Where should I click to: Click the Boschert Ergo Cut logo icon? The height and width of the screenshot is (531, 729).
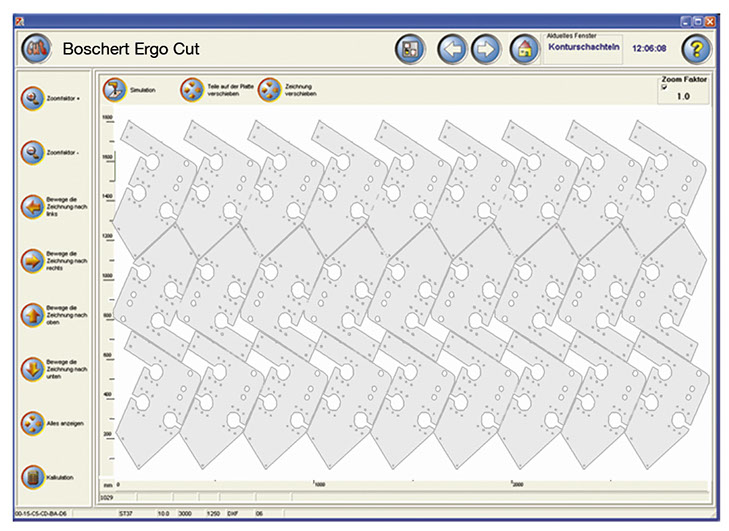pos(36,48)
